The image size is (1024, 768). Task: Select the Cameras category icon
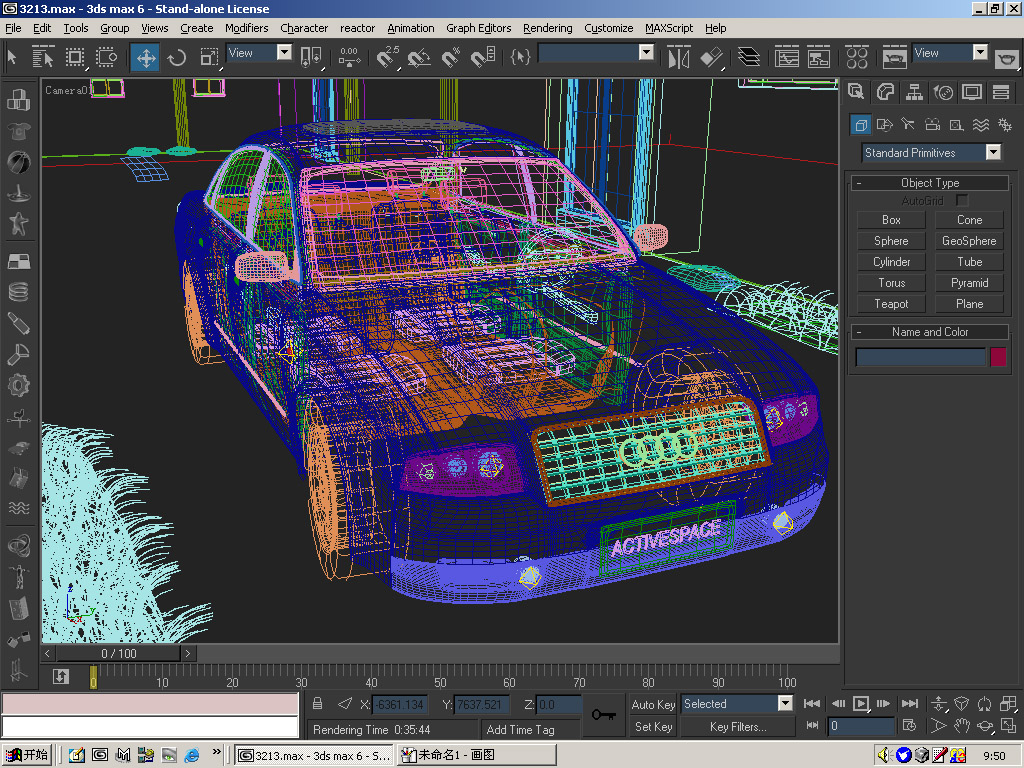[933, 124]
